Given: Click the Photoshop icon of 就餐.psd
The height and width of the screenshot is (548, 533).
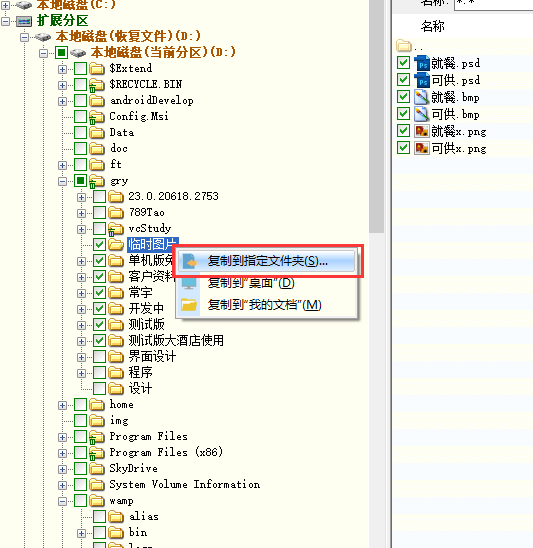Looking at the screenshot, I should (x=422, y=63).
